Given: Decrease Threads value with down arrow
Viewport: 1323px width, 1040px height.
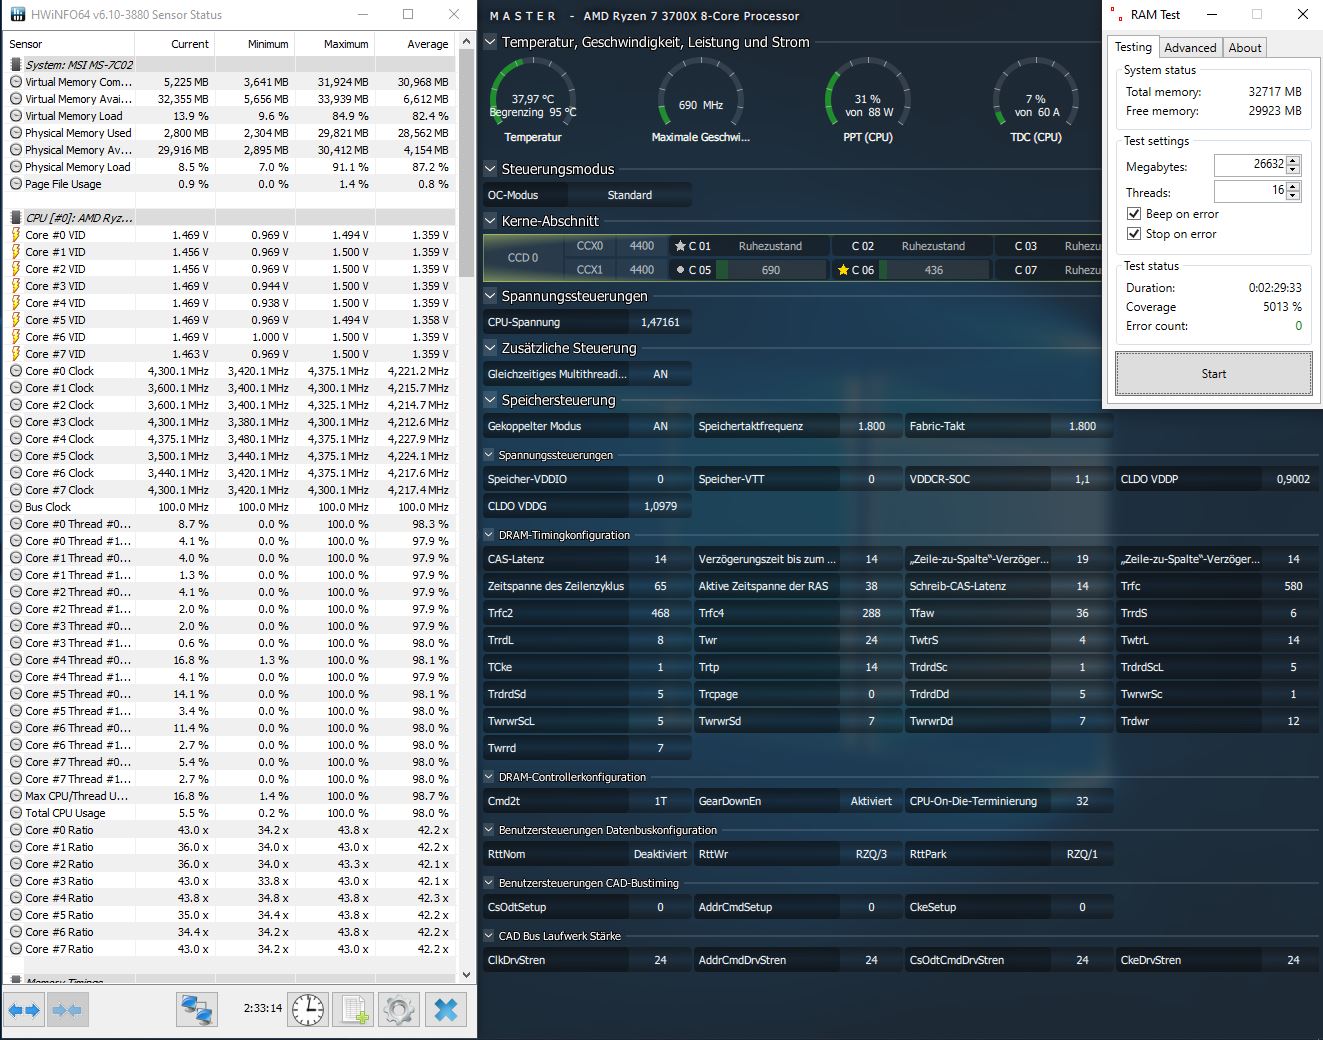Looking at the screenshot, I should click(1293, 195).
